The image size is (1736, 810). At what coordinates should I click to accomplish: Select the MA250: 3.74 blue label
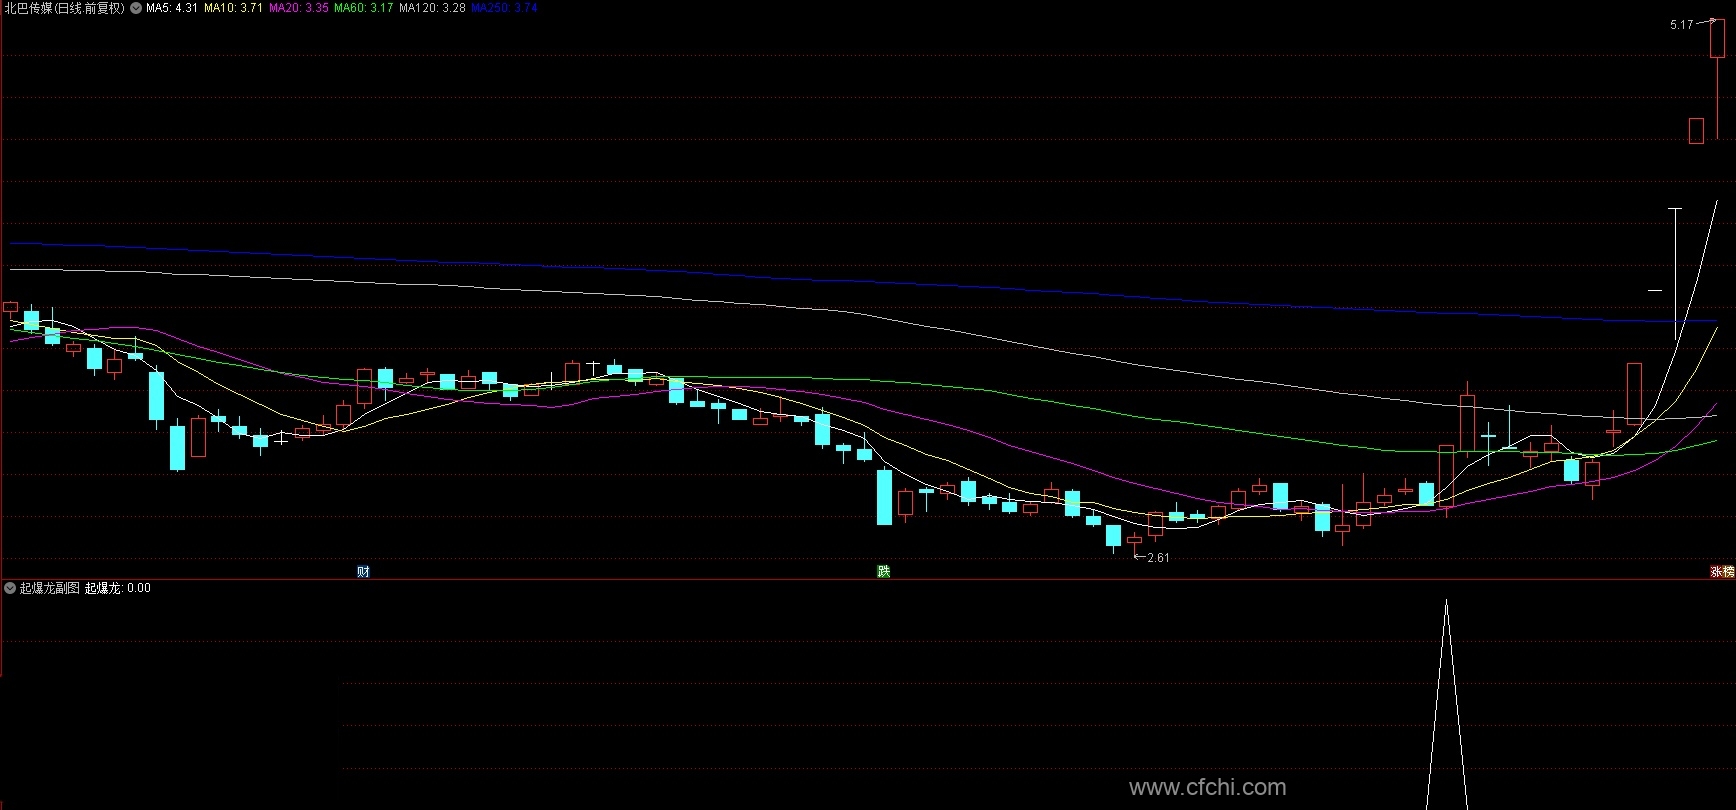tap(505, 8)
